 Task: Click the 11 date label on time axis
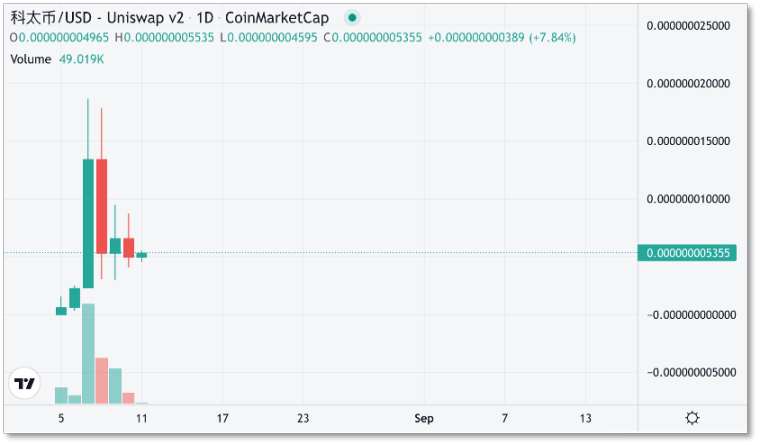click(142, 418)
